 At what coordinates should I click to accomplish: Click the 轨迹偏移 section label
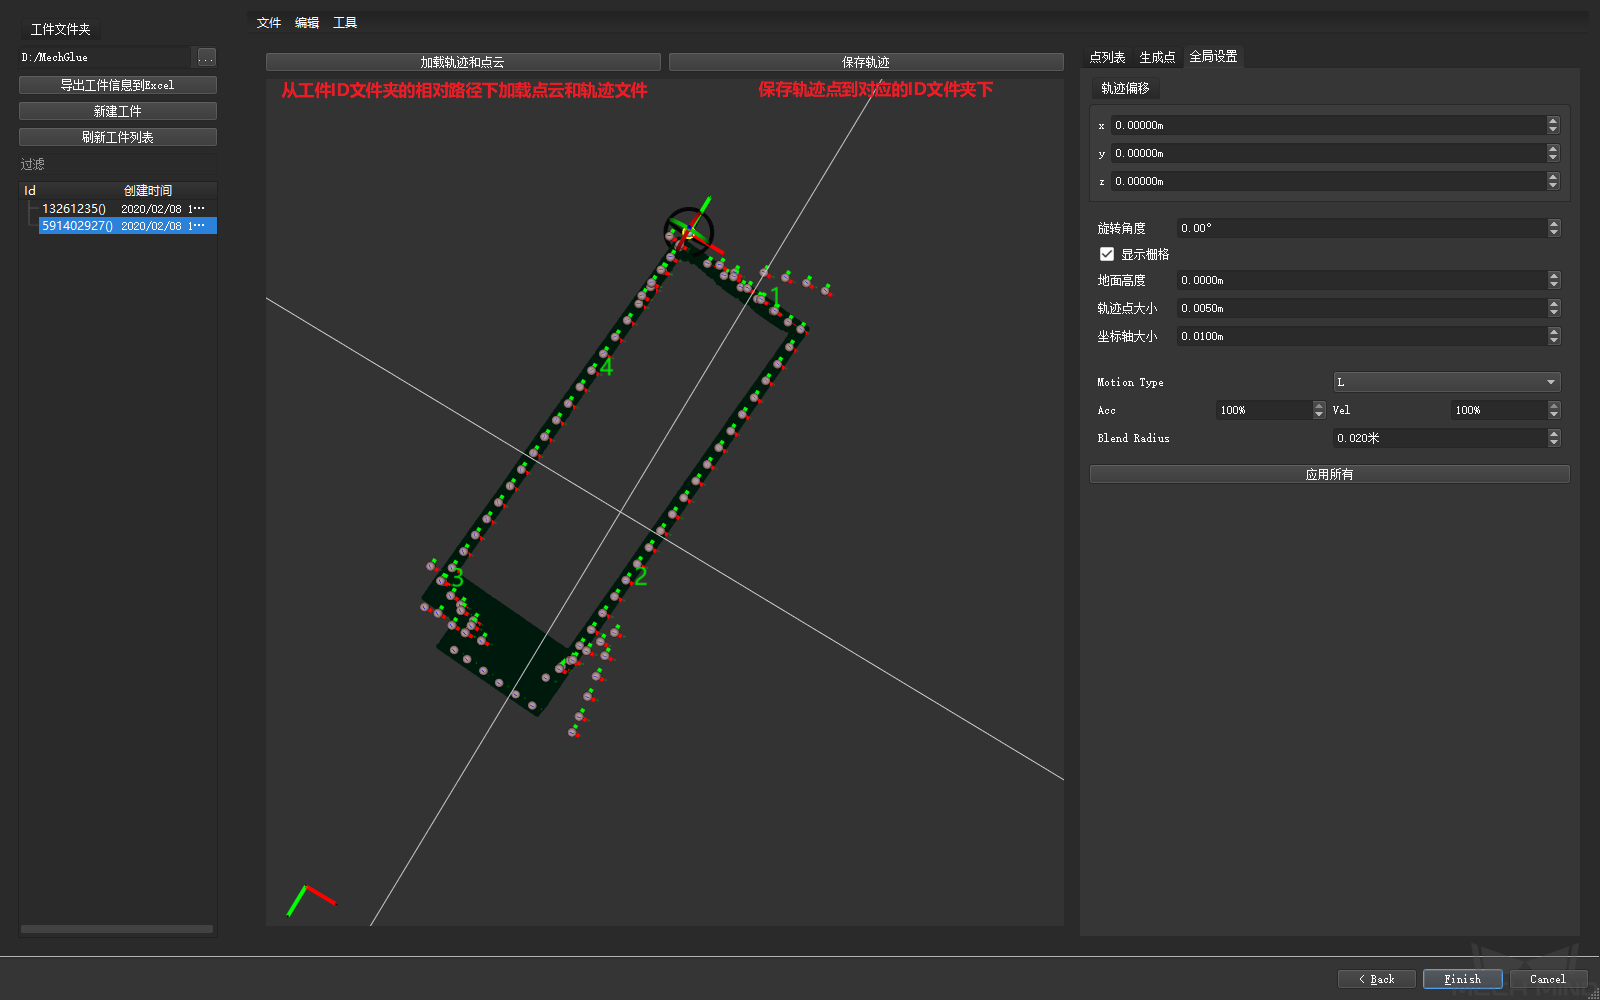[x=1125, y=88]
